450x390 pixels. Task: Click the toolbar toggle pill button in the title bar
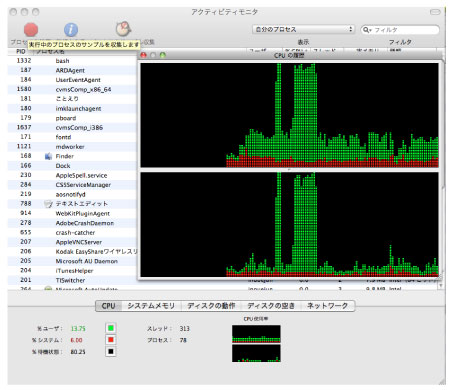click(x=435, y=12)
